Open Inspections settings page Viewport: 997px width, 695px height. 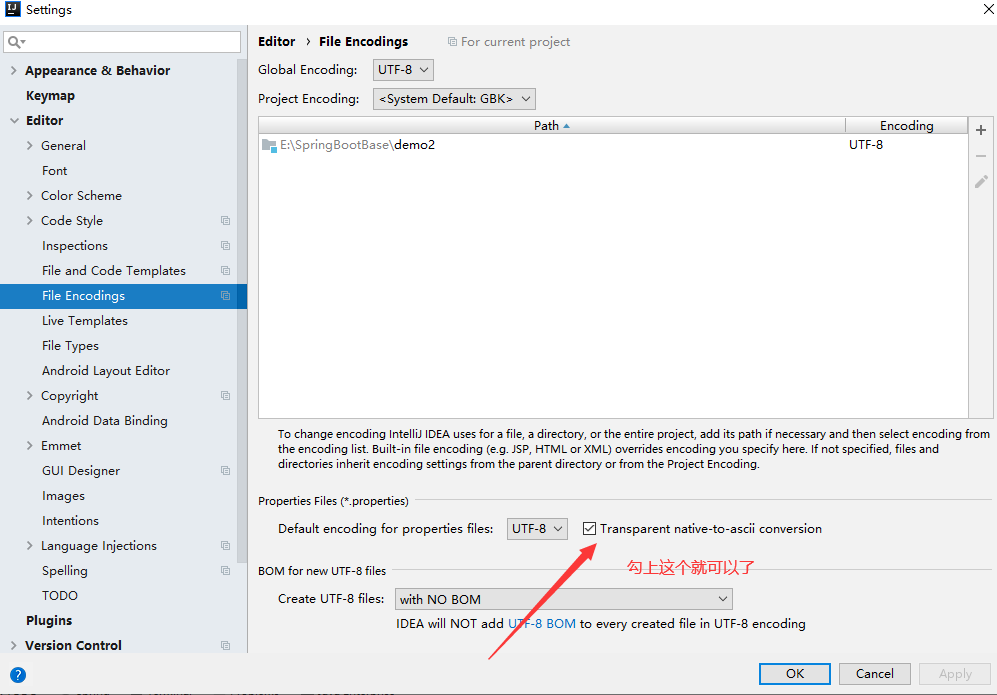pyautogui.click(x=75, y=246)
